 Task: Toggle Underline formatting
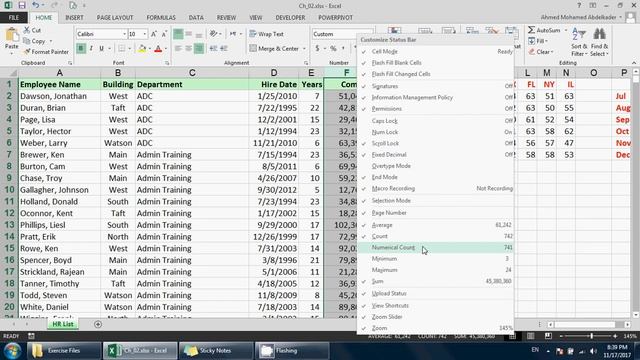pos(101,49)
